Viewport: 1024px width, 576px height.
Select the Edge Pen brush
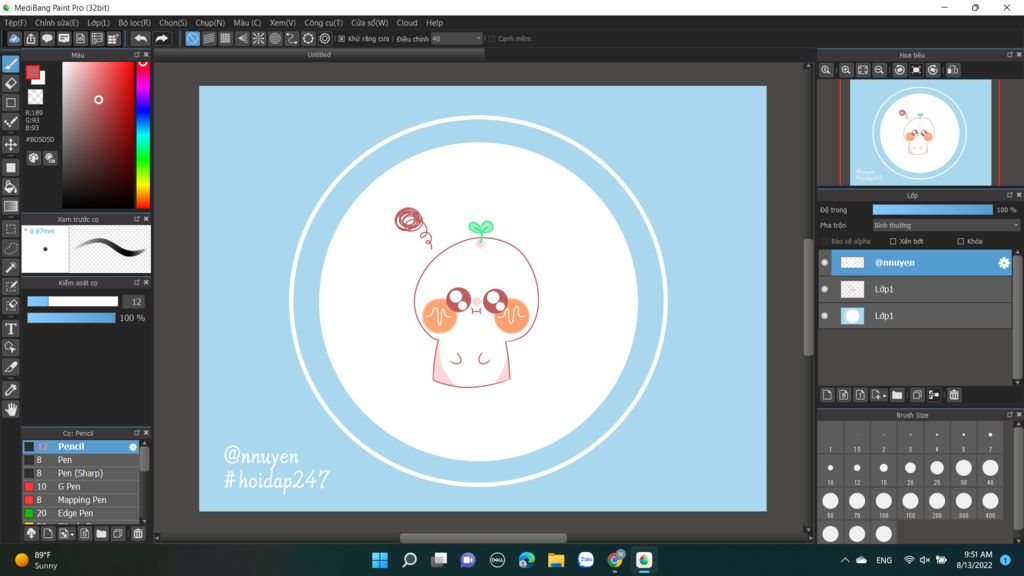click(x=81, y=513)
